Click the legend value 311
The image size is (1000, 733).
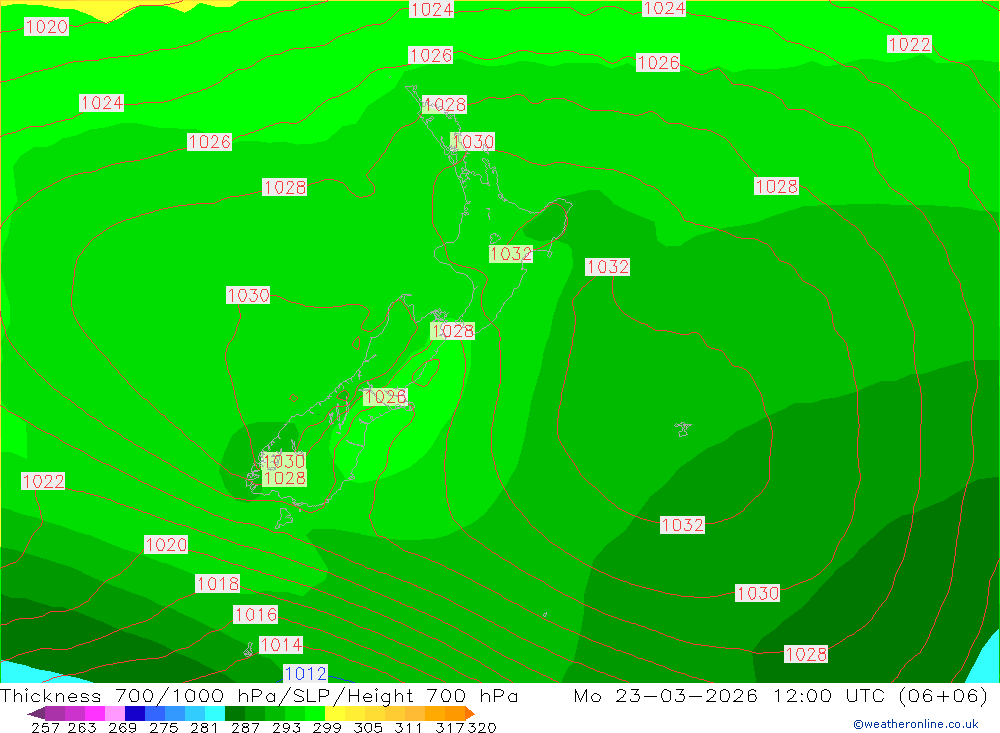[x=408, y=727]
